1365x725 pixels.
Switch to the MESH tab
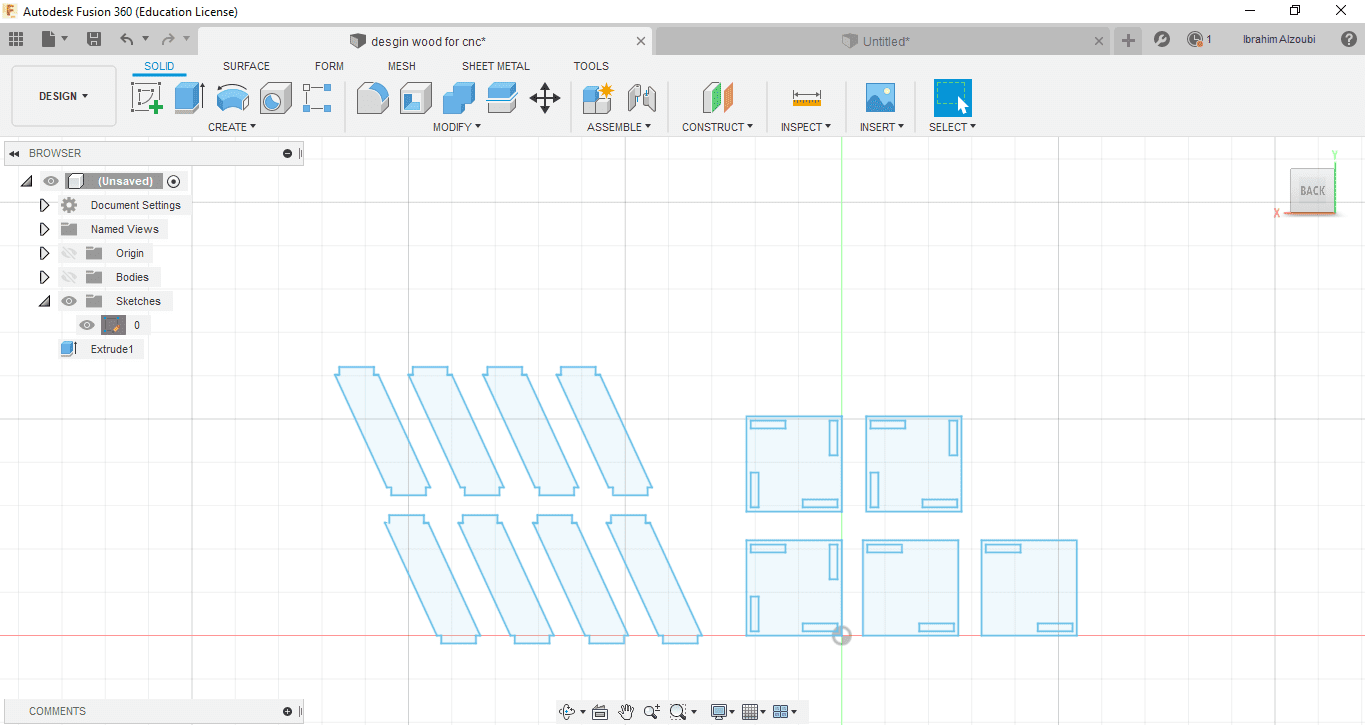coord(402,66)
